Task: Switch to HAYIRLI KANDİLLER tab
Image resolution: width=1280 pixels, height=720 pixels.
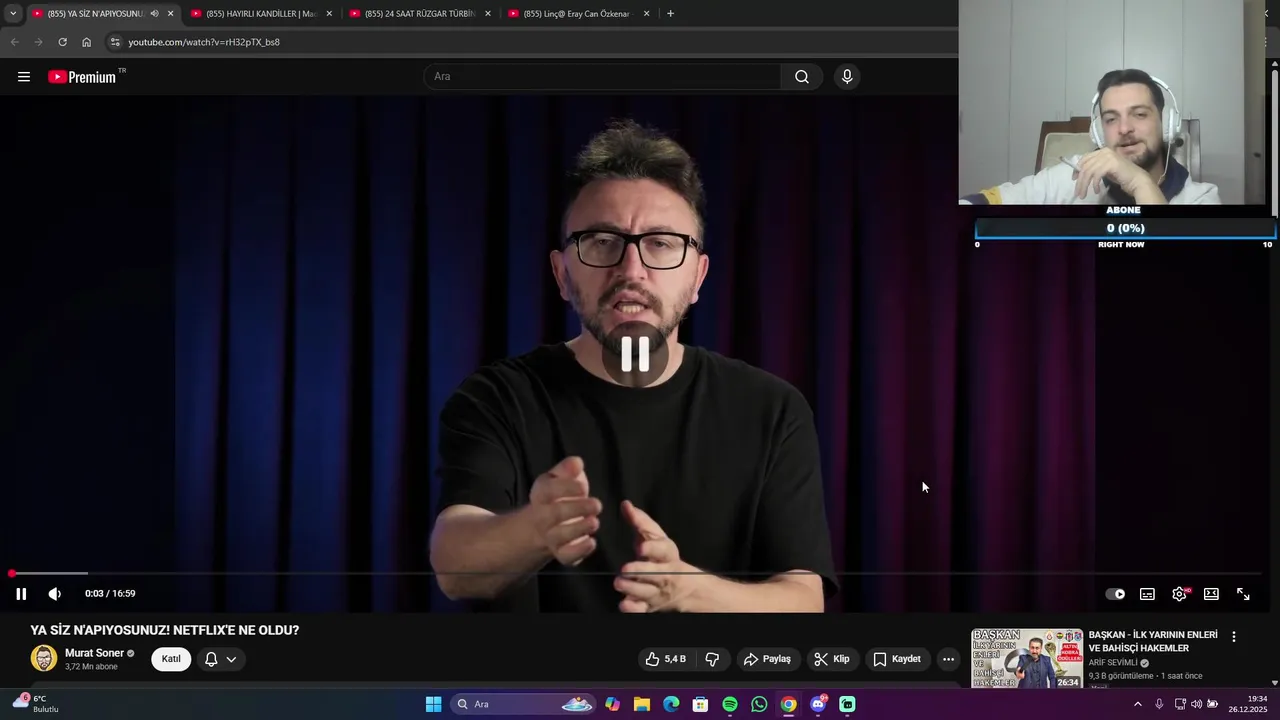Action: point(260,14)
